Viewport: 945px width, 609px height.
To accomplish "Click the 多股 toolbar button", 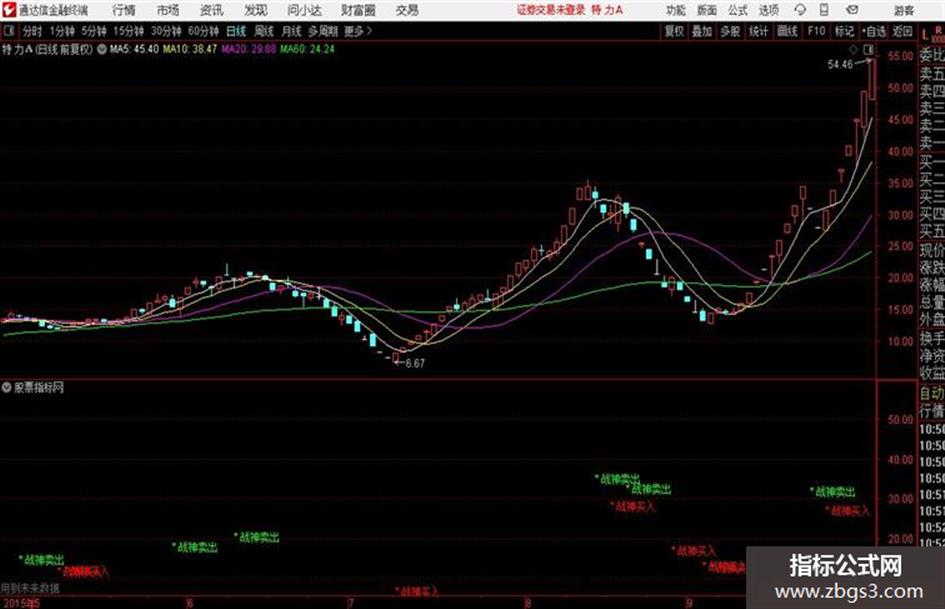I will coord(730,31).
